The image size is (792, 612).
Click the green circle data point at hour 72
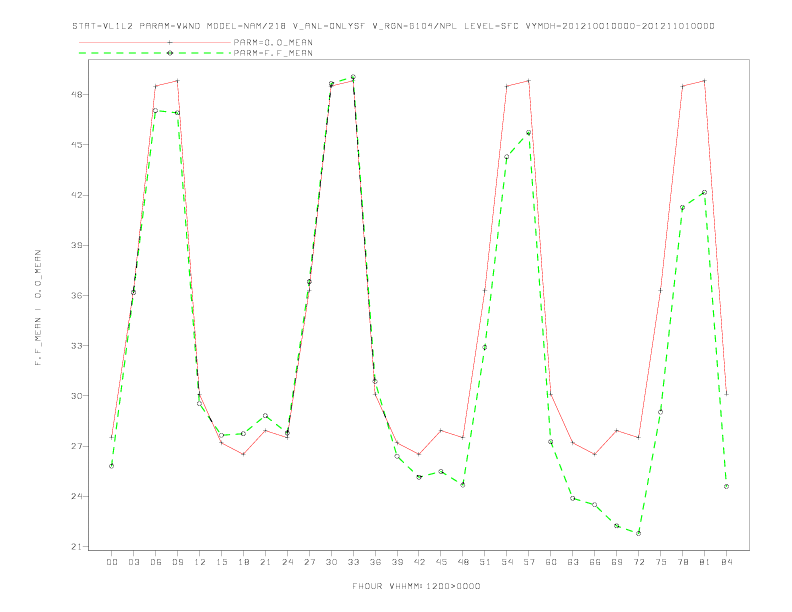click(x=638, y=533)
